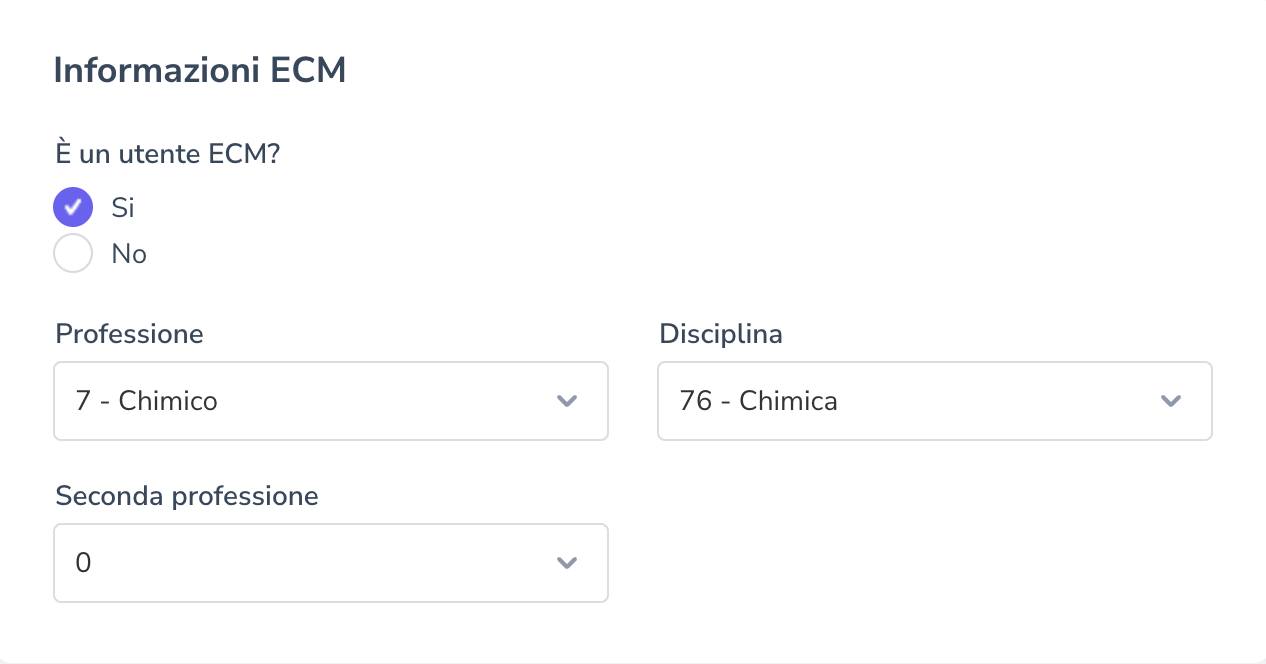Open the Seconda professione dropdown
Viewport: 1266px width, 664px height.
click(x=330, y=563)
